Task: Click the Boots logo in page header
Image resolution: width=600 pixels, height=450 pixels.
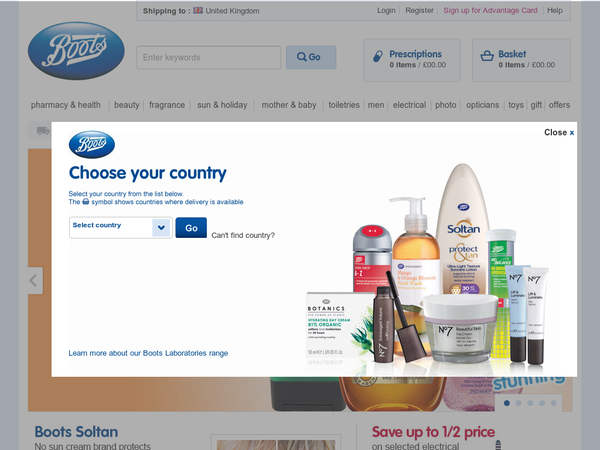Action: [x=76, y=51]
